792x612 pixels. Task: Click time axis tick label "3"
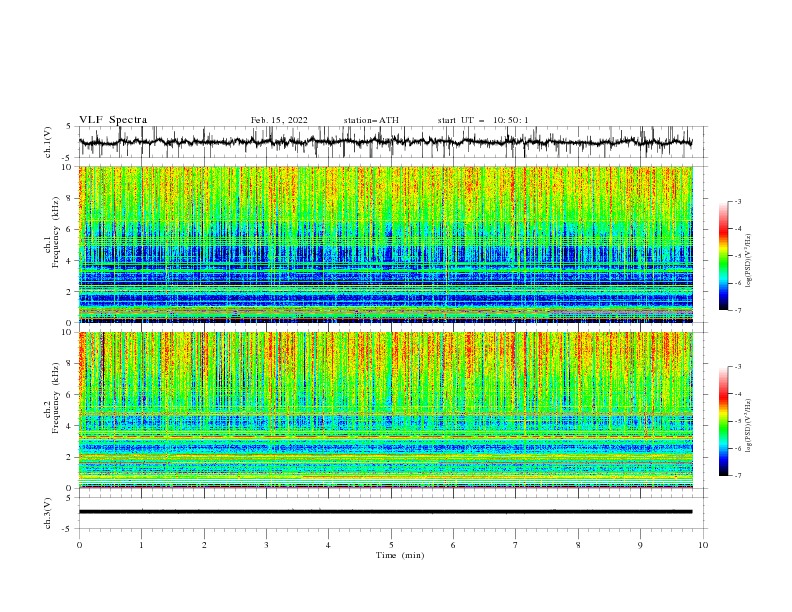(x=266, y=545)
